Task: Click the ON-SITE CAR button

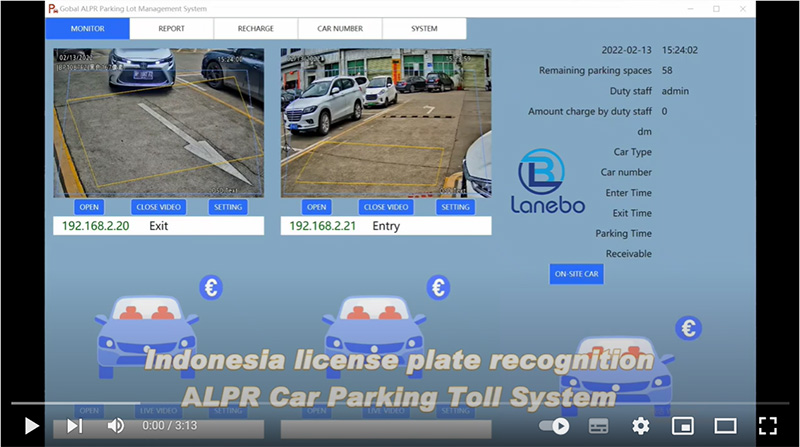Action: pyautogui.click(x=577, y=274)
